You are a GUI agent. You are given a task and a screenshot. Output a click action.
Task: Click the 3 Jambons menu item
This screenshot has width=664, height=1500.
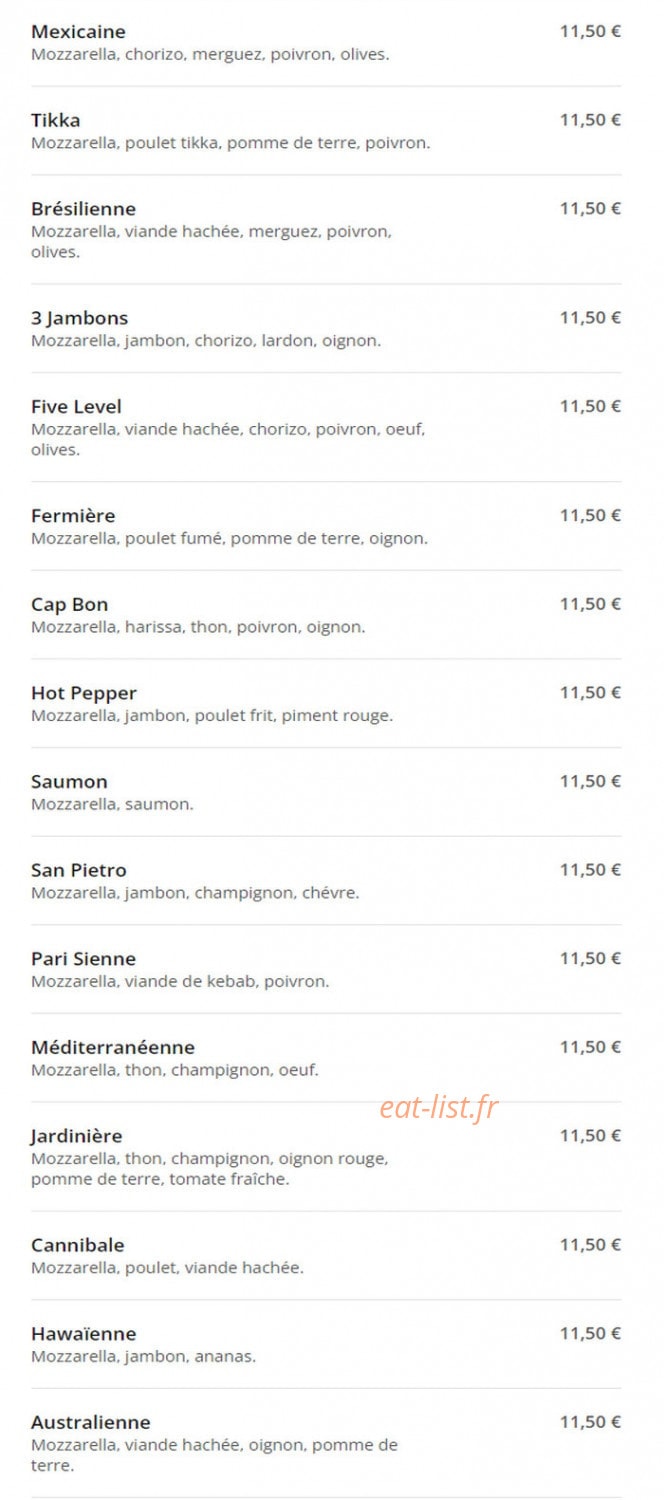pos(80,318)
